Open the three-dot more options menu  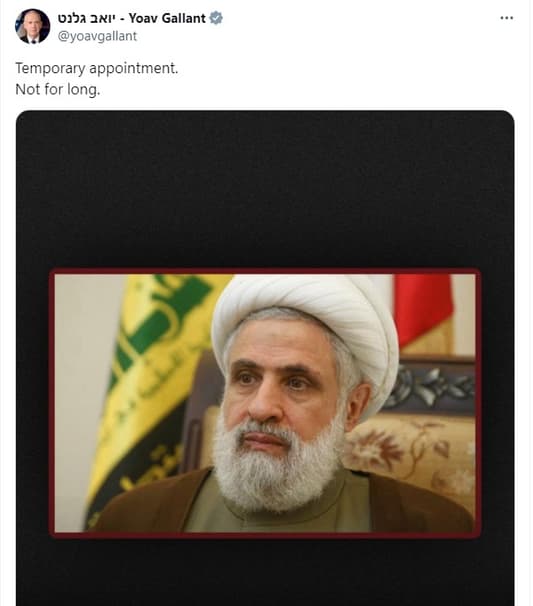pyautogui.click(x=506, y=18)
